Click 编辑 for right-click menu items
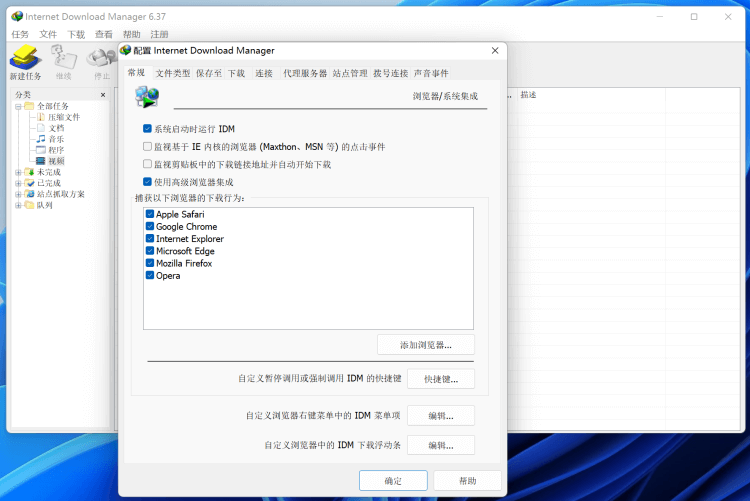The width and height of the screenshot is (750, 501). [441, 415]
